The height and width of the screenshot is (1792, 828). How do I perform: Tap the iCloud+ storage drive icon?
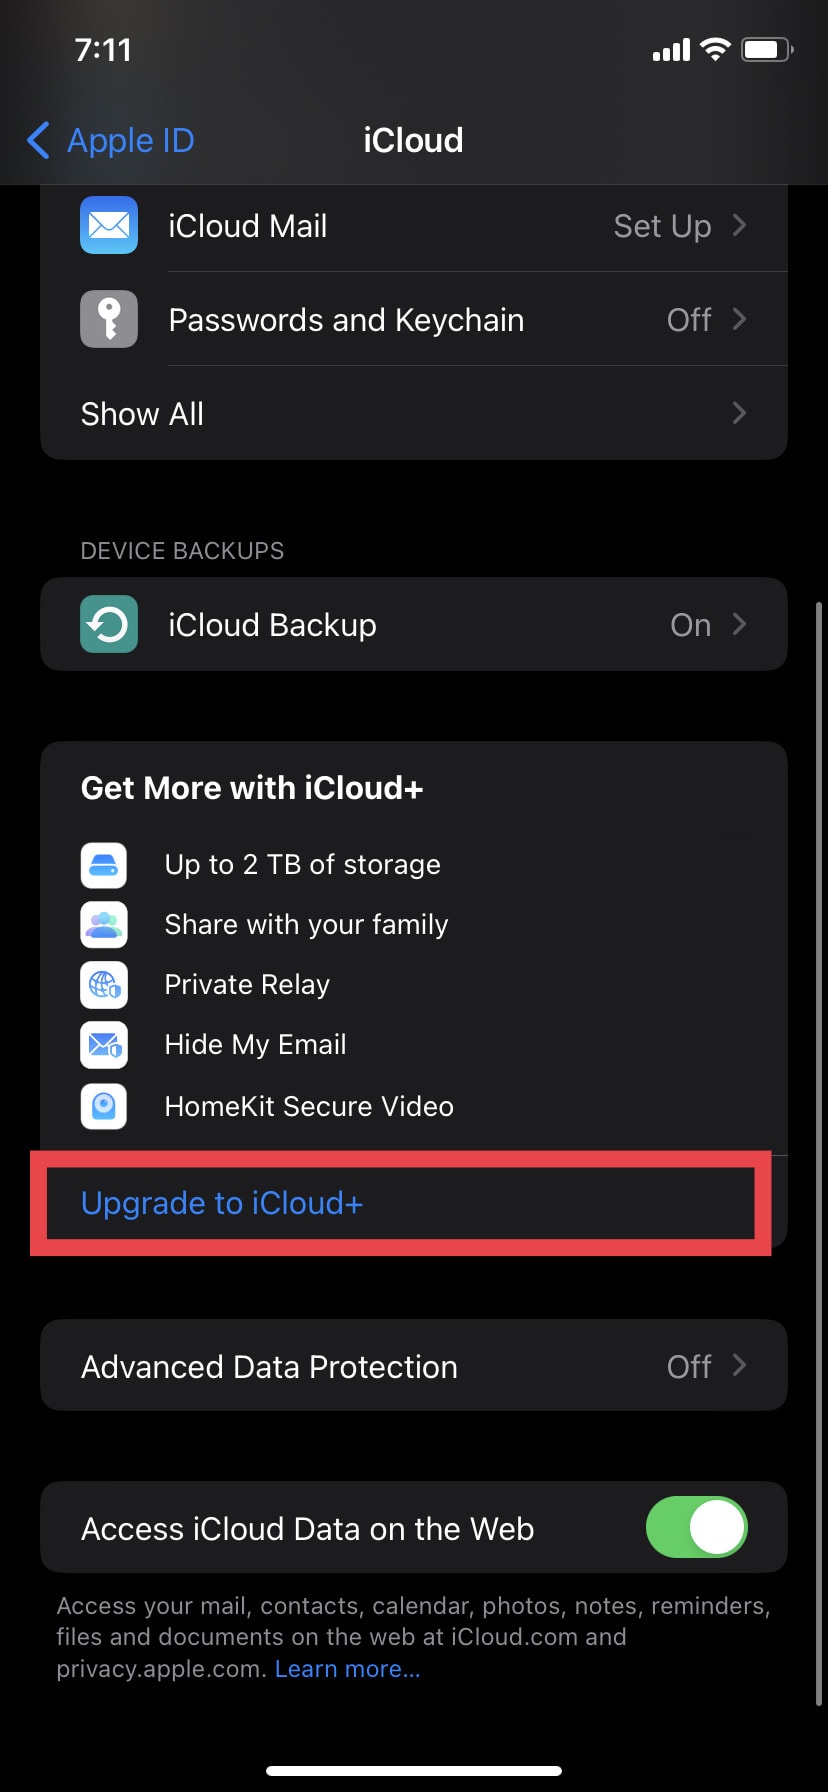coord(103,865)
